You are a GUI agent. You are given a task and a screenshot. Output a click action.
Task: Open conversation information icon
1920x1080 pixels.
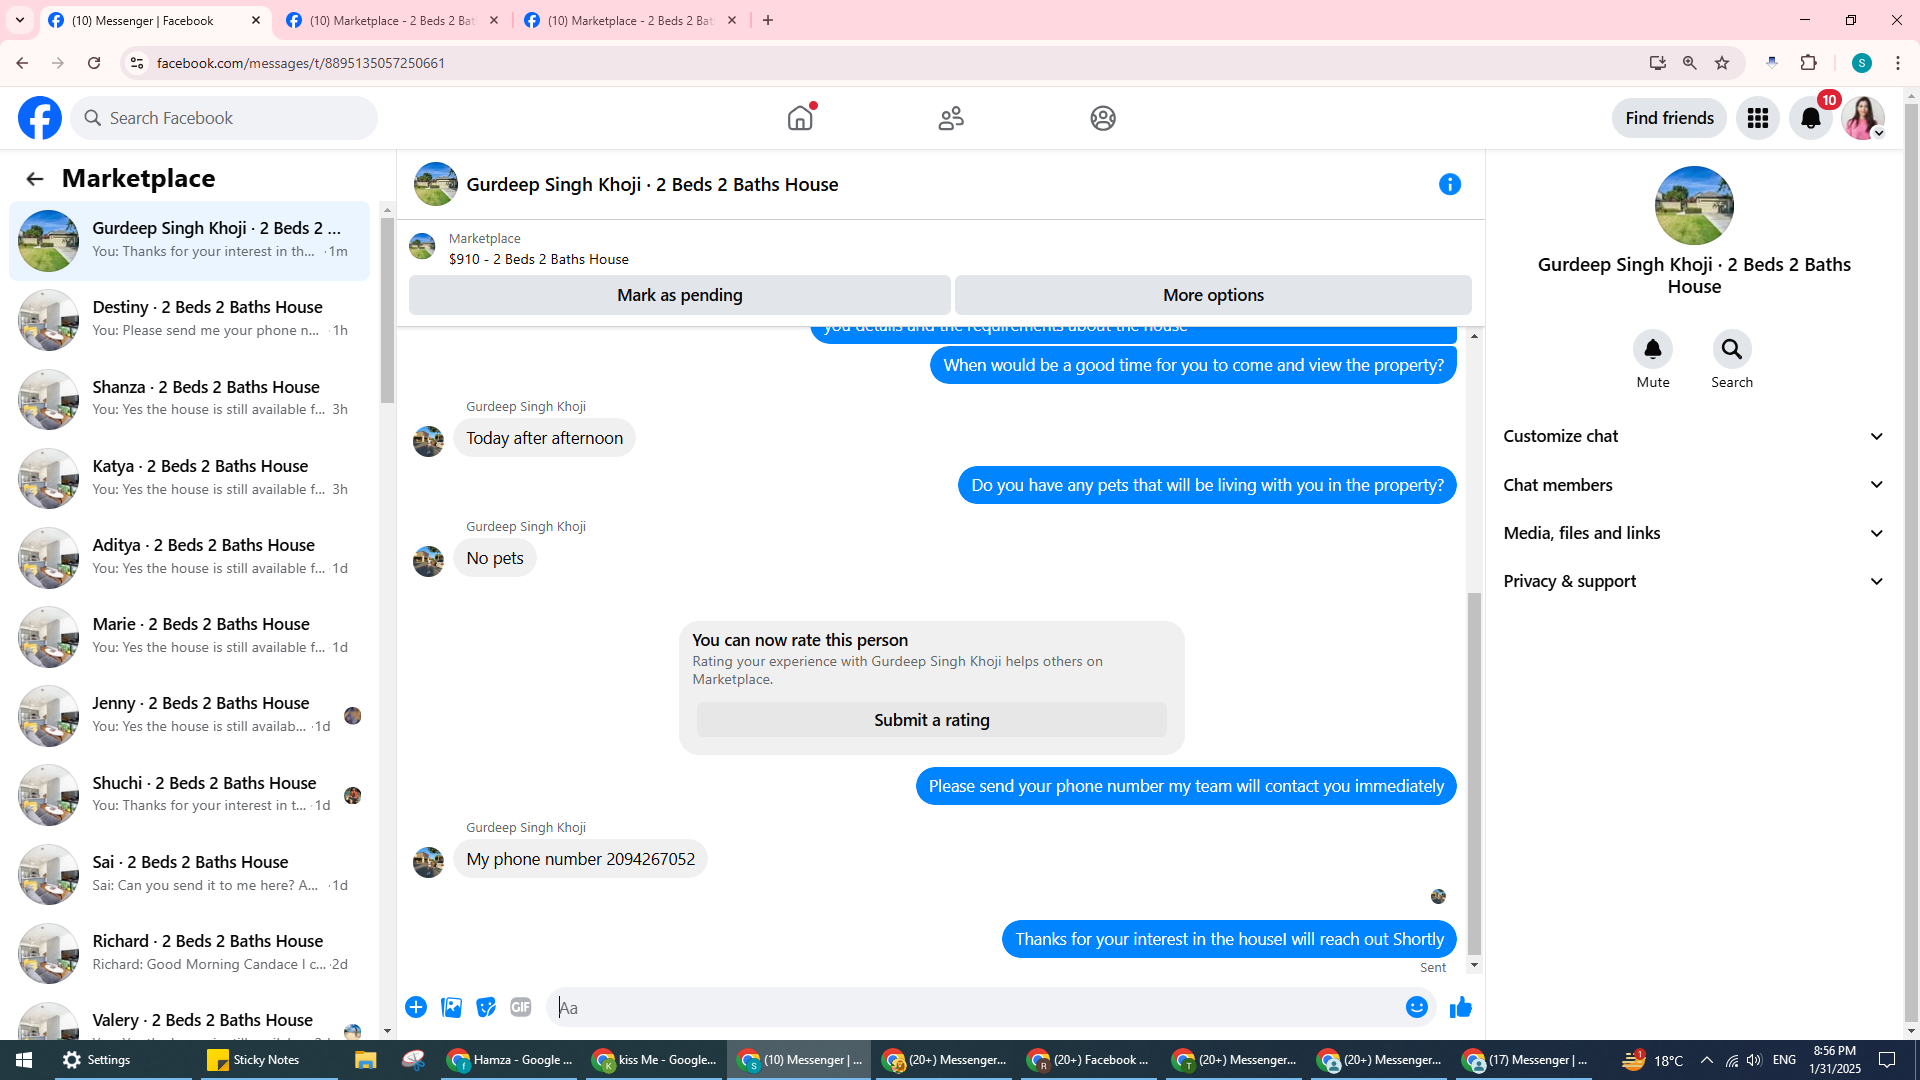coord(1450,184)
